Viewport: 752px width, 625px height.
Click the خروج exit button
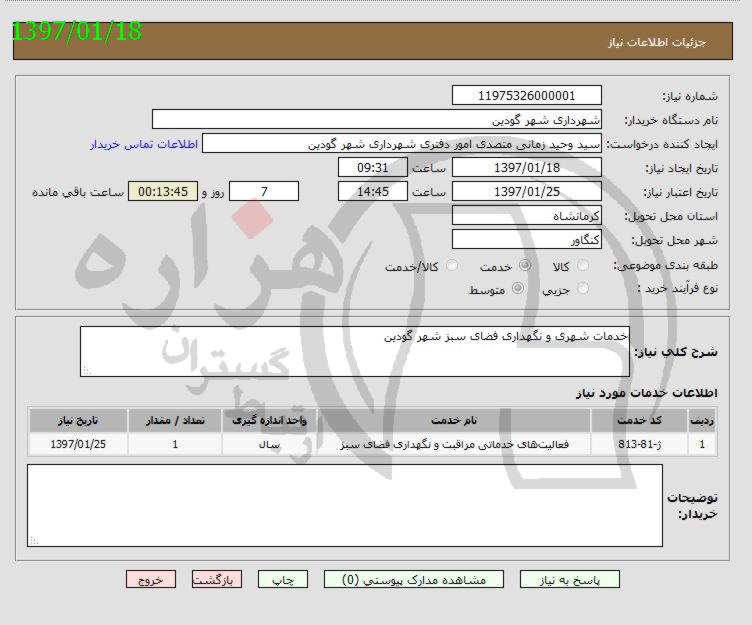[151, 579]
